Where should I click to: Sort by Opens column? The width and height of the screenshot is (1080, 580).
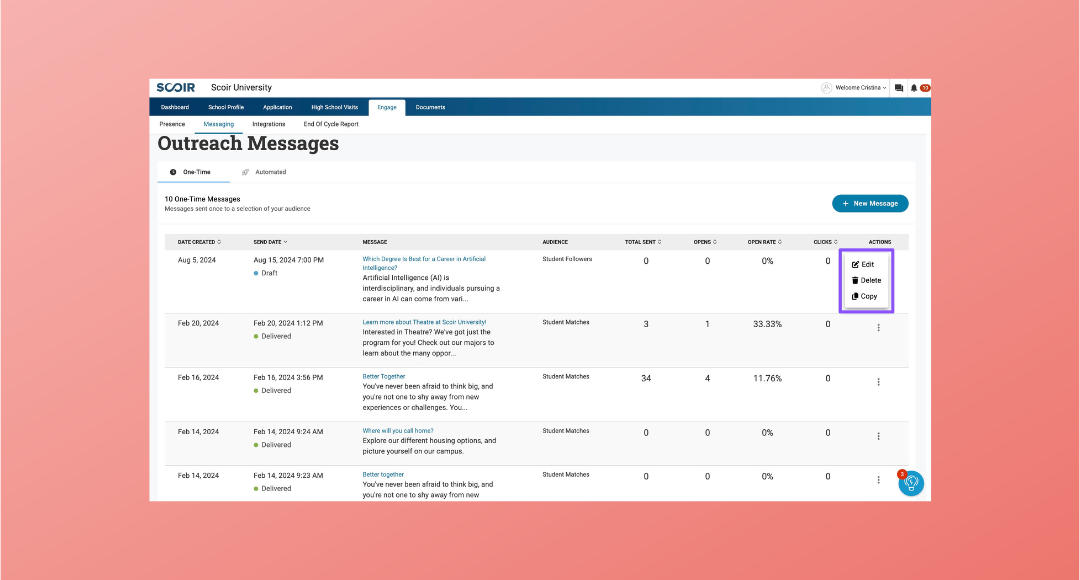tap(705, 242)
